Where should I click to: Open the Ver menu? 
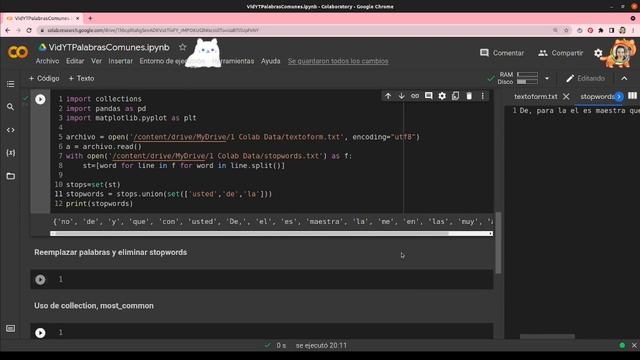point(96,61)
